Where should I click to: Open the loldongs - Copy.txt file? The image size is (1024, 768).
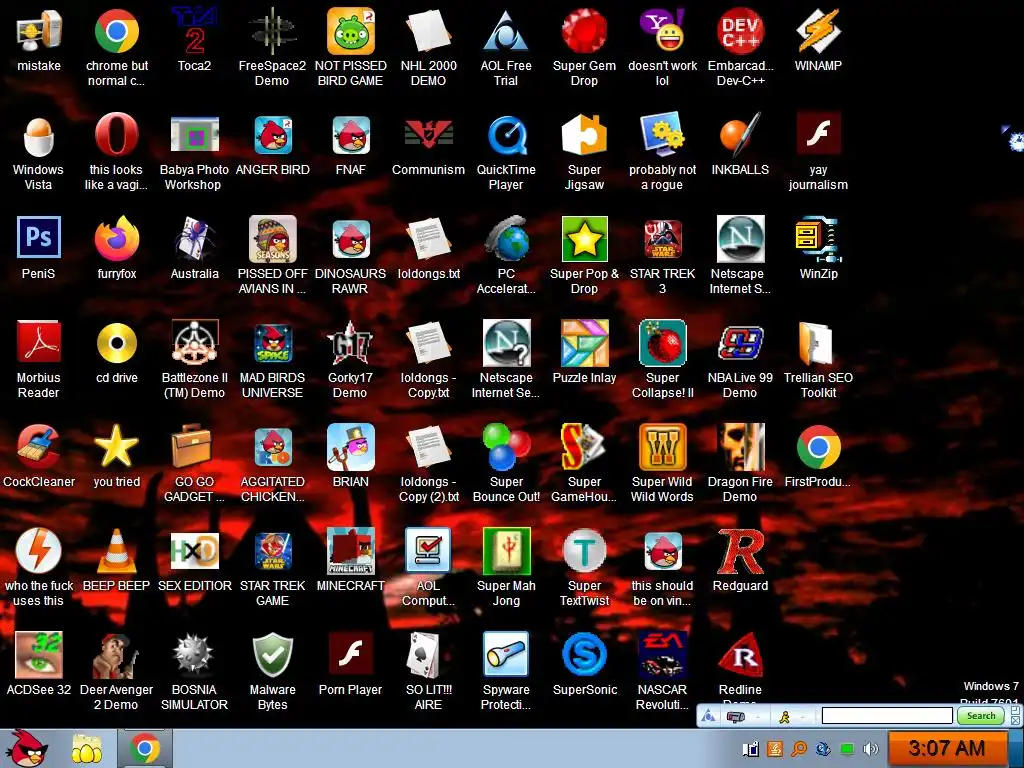pos(428,343)
